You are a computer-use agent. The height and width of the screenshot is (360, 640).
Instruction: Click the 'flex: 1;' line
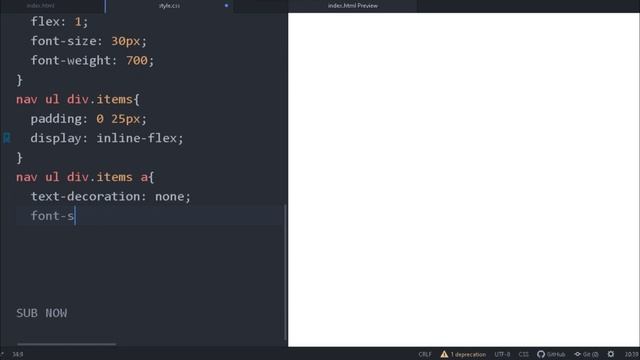pos(59,22)
